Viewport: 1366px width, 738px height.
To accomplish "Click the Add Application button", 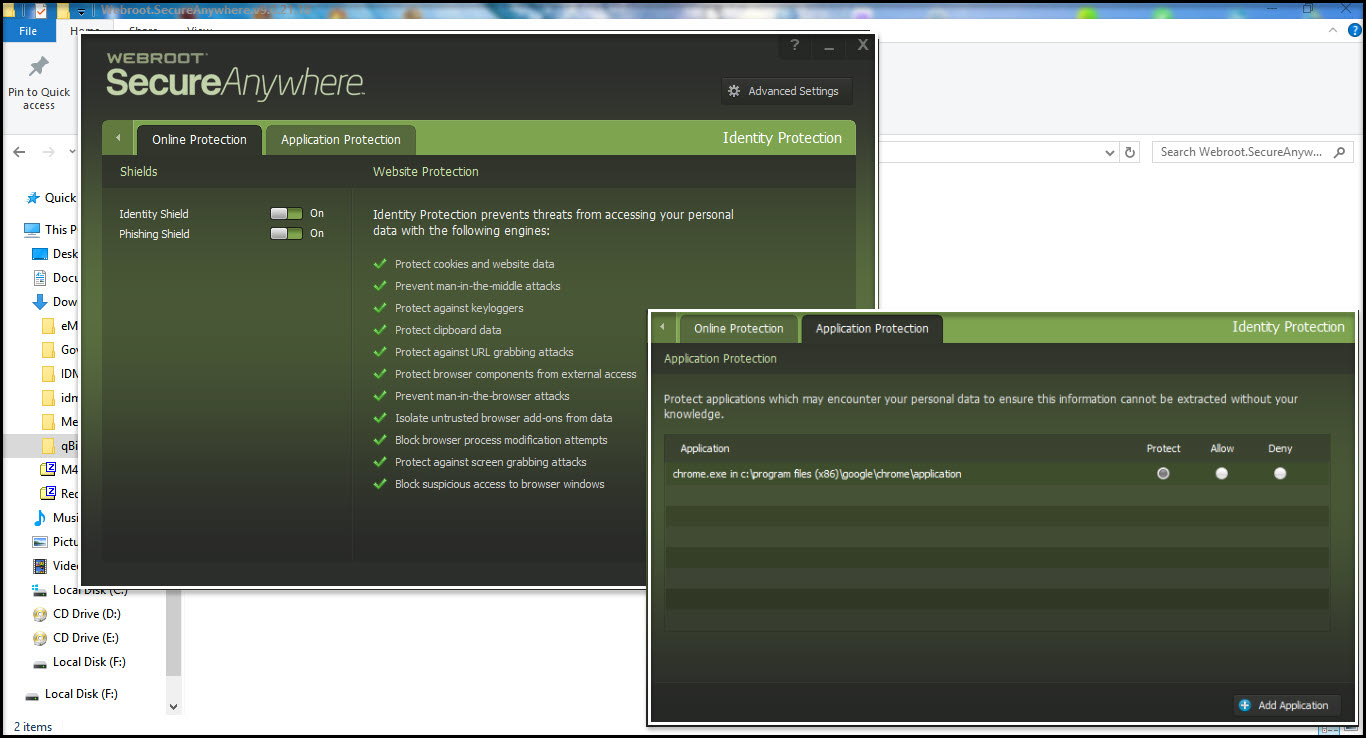I will click(1285, 705).
